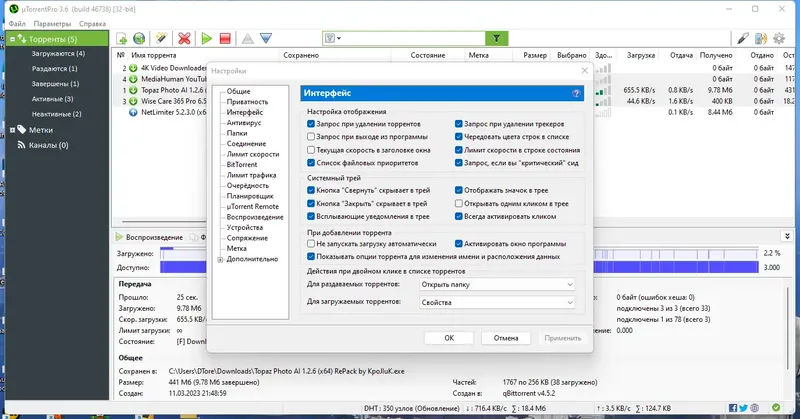Image resolution: width=800 pixels, height=419 pixels.
Task: Open the search provider dropdown arrow
Action: click(x=339, y=38)
